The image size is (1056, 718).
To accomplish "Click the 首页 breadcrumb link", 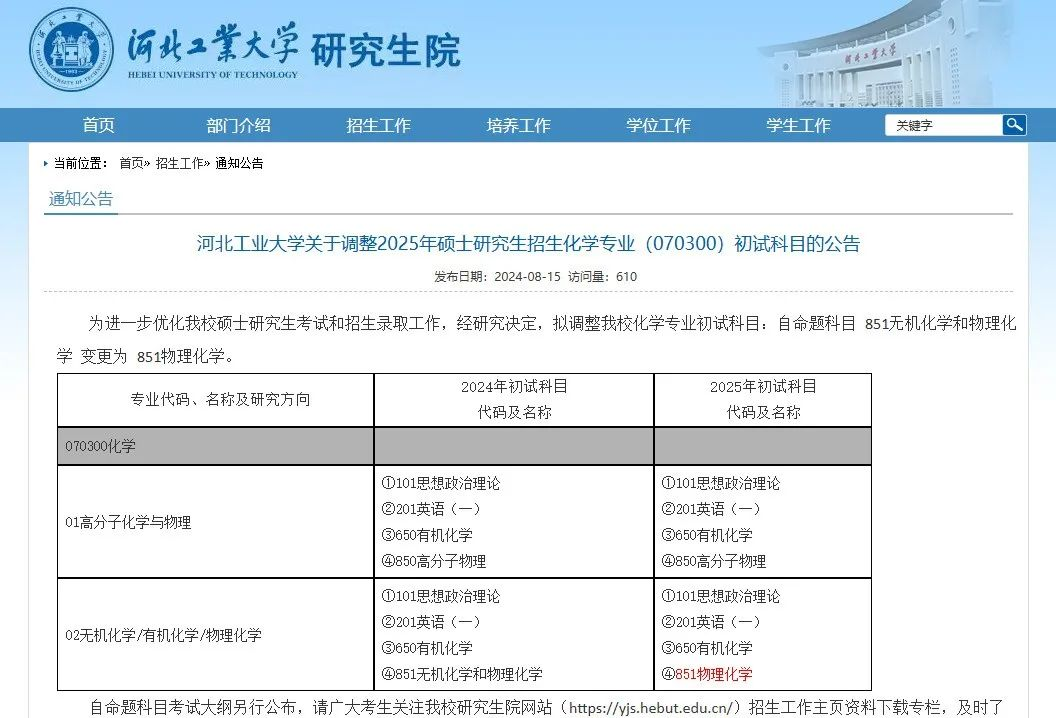I will [x=131, y=163].
